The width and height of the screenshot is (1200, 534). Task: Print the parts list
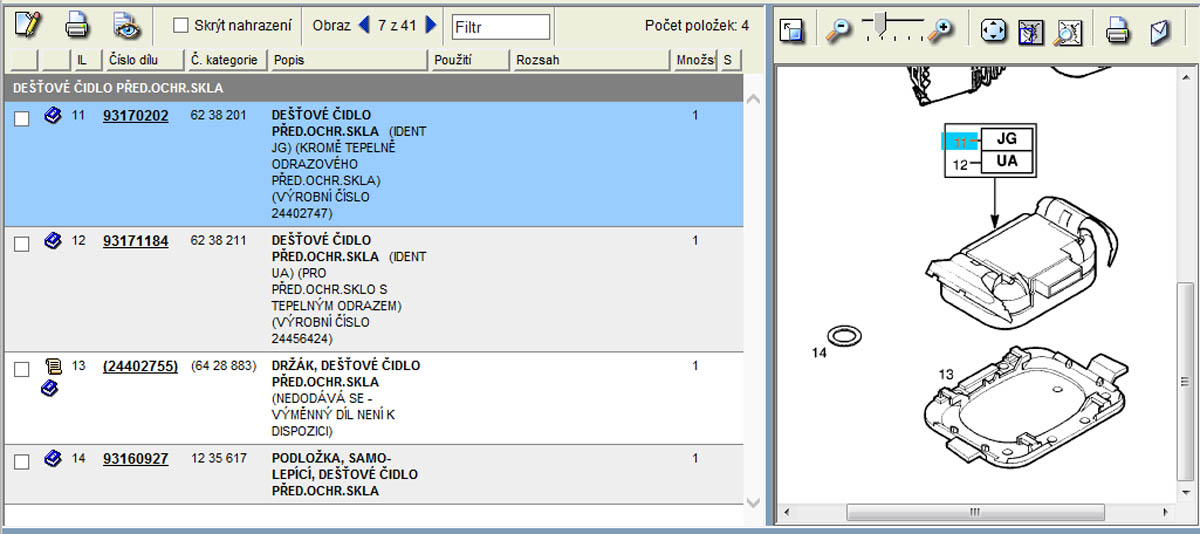coord(77,24)
